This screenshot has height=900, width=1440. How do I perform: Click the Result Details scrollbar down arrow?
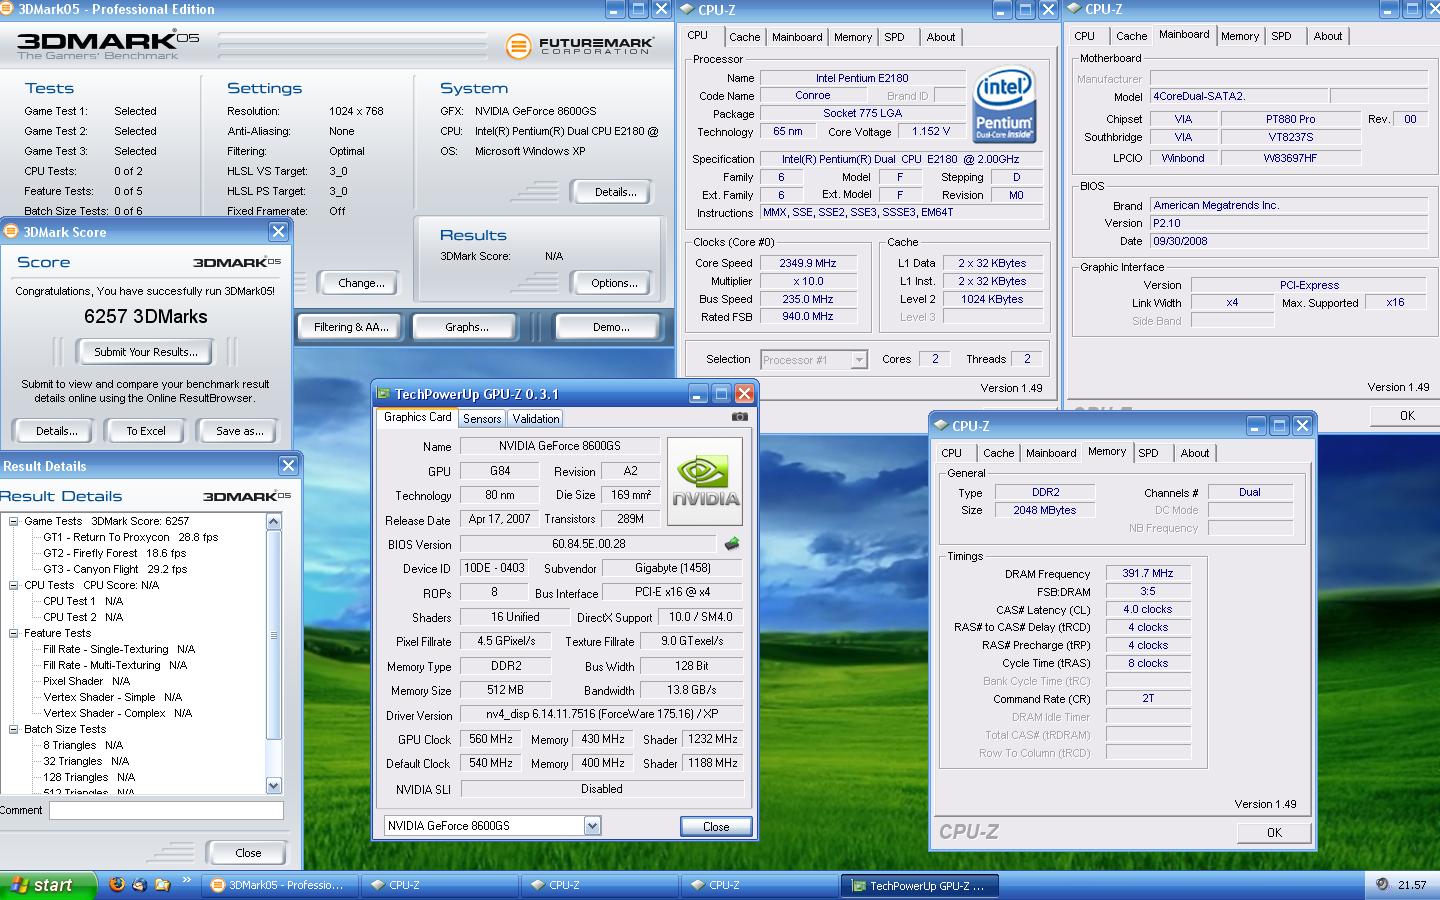click(x=274, y=786)
